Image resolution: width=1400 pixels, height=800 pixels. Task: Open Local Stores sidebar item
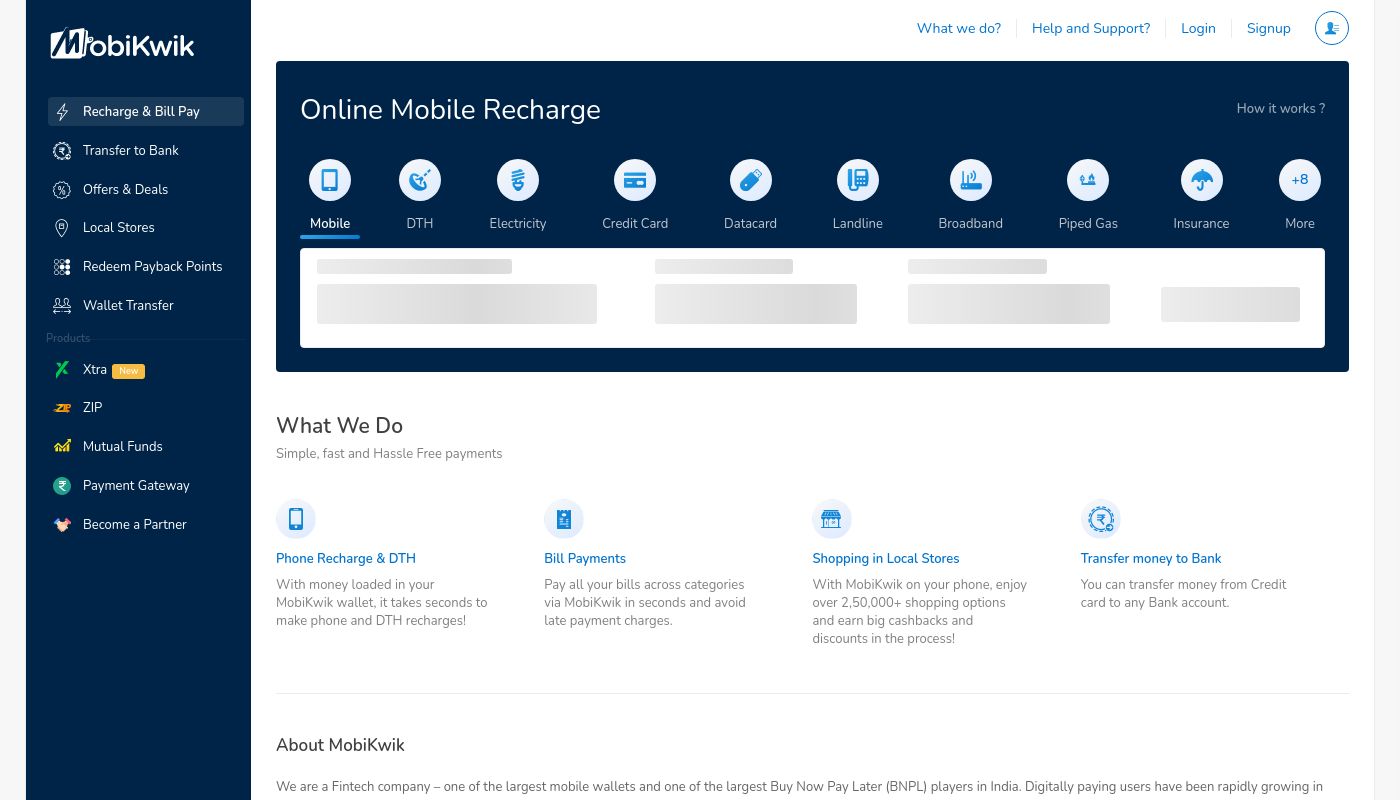(x=119, y=228)
